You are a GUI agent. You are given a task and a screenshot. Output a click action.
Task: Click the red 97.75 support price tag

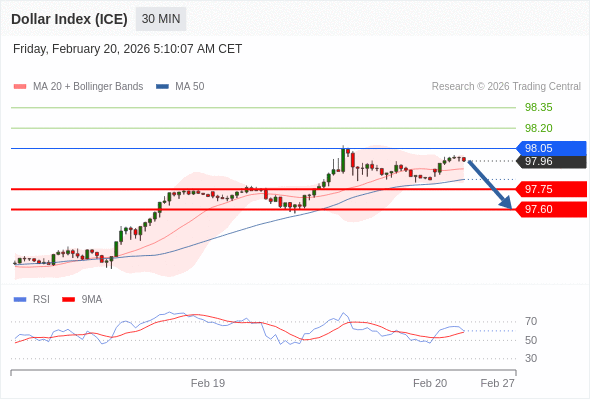point(551,189)
